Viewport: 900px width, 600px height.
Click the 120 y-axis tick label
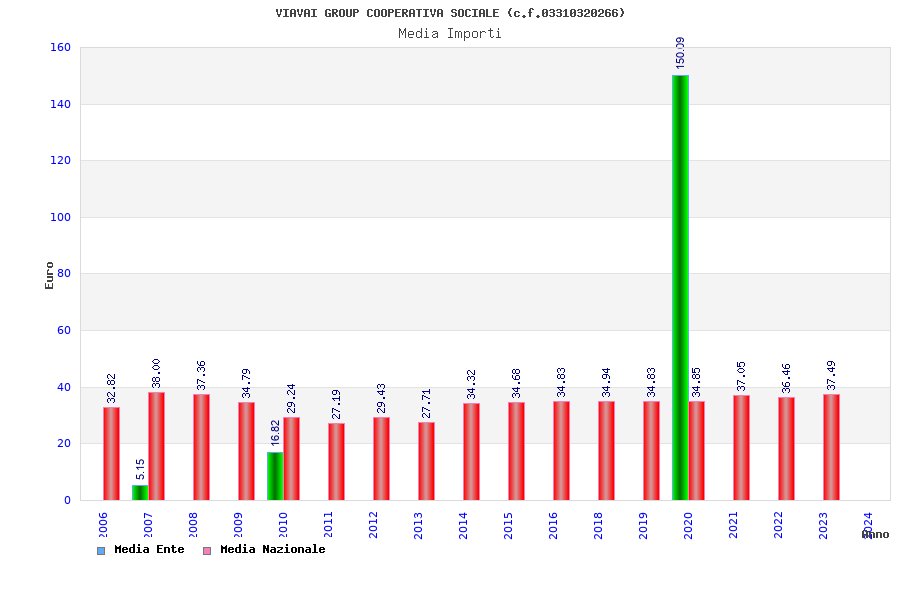(61, 161)
